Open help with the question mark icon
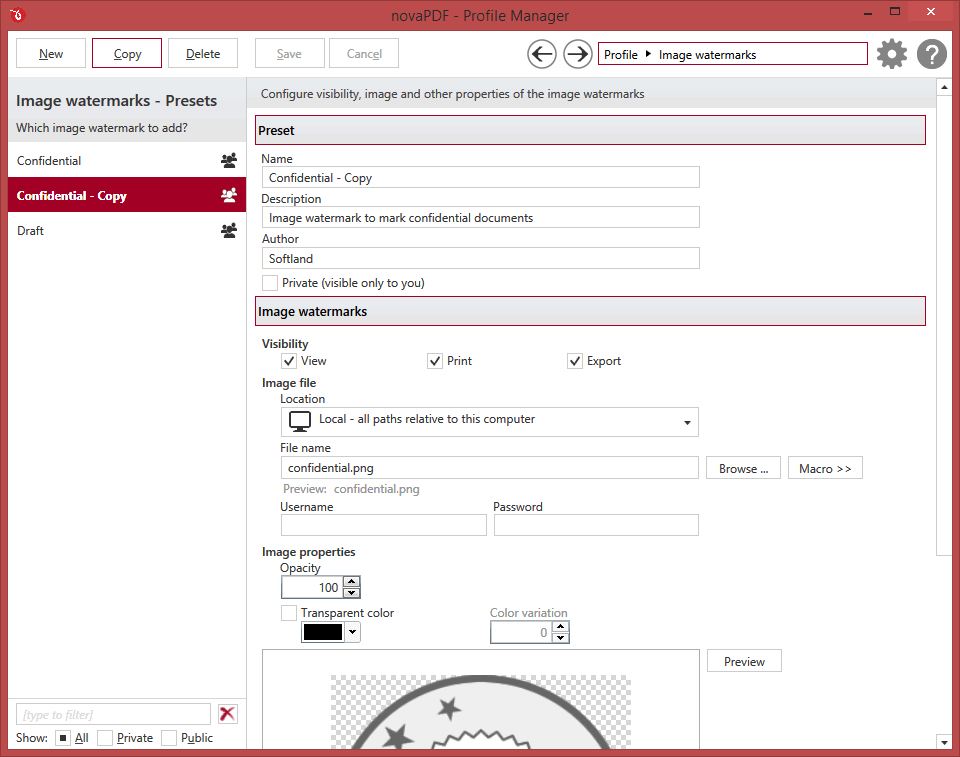The height and width of the screenshot is (757, 960). tap(932, 54)
